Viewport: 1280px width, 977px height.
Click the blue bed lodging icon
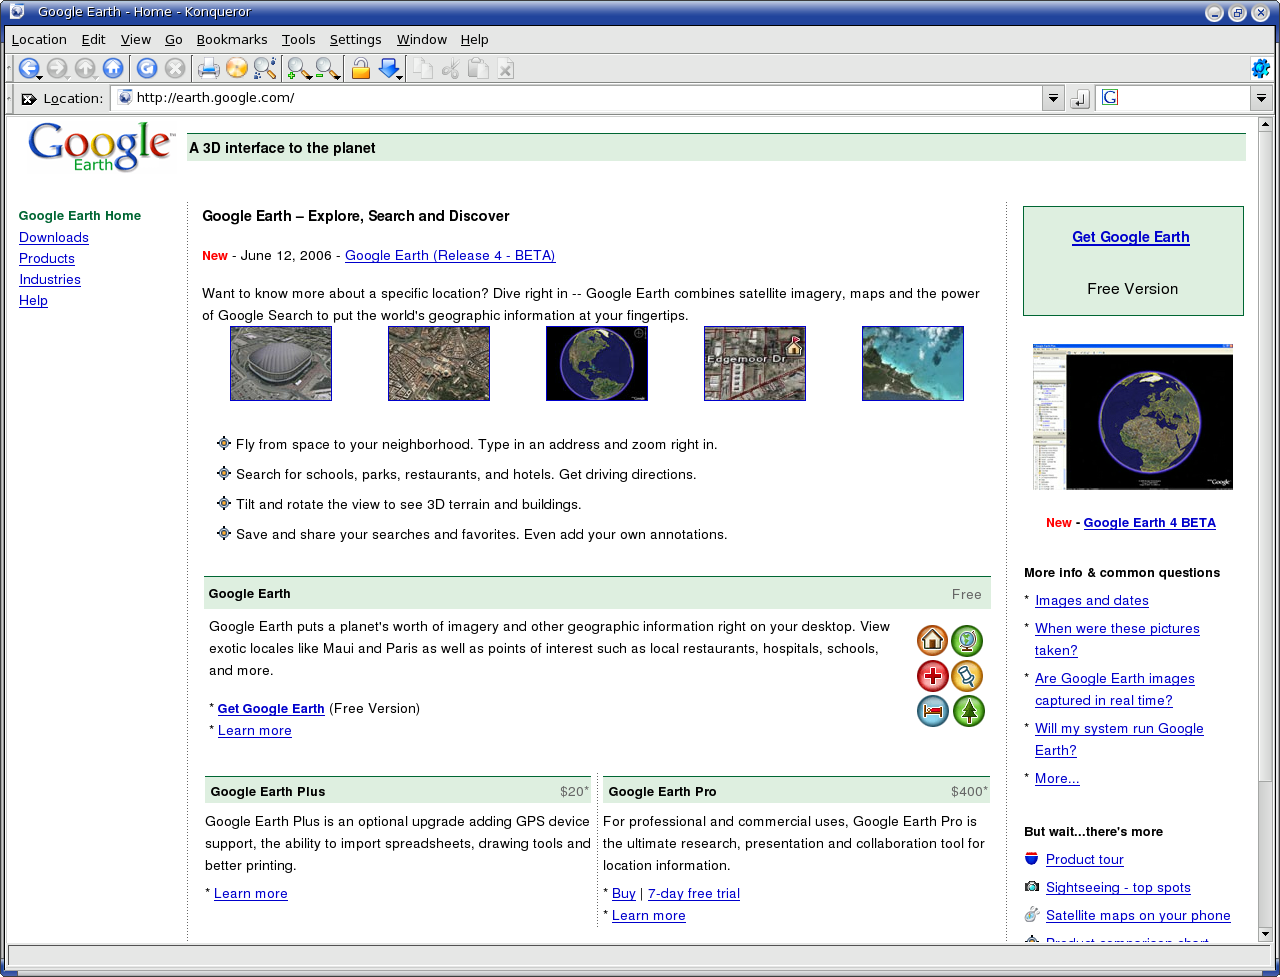[932, 711]
